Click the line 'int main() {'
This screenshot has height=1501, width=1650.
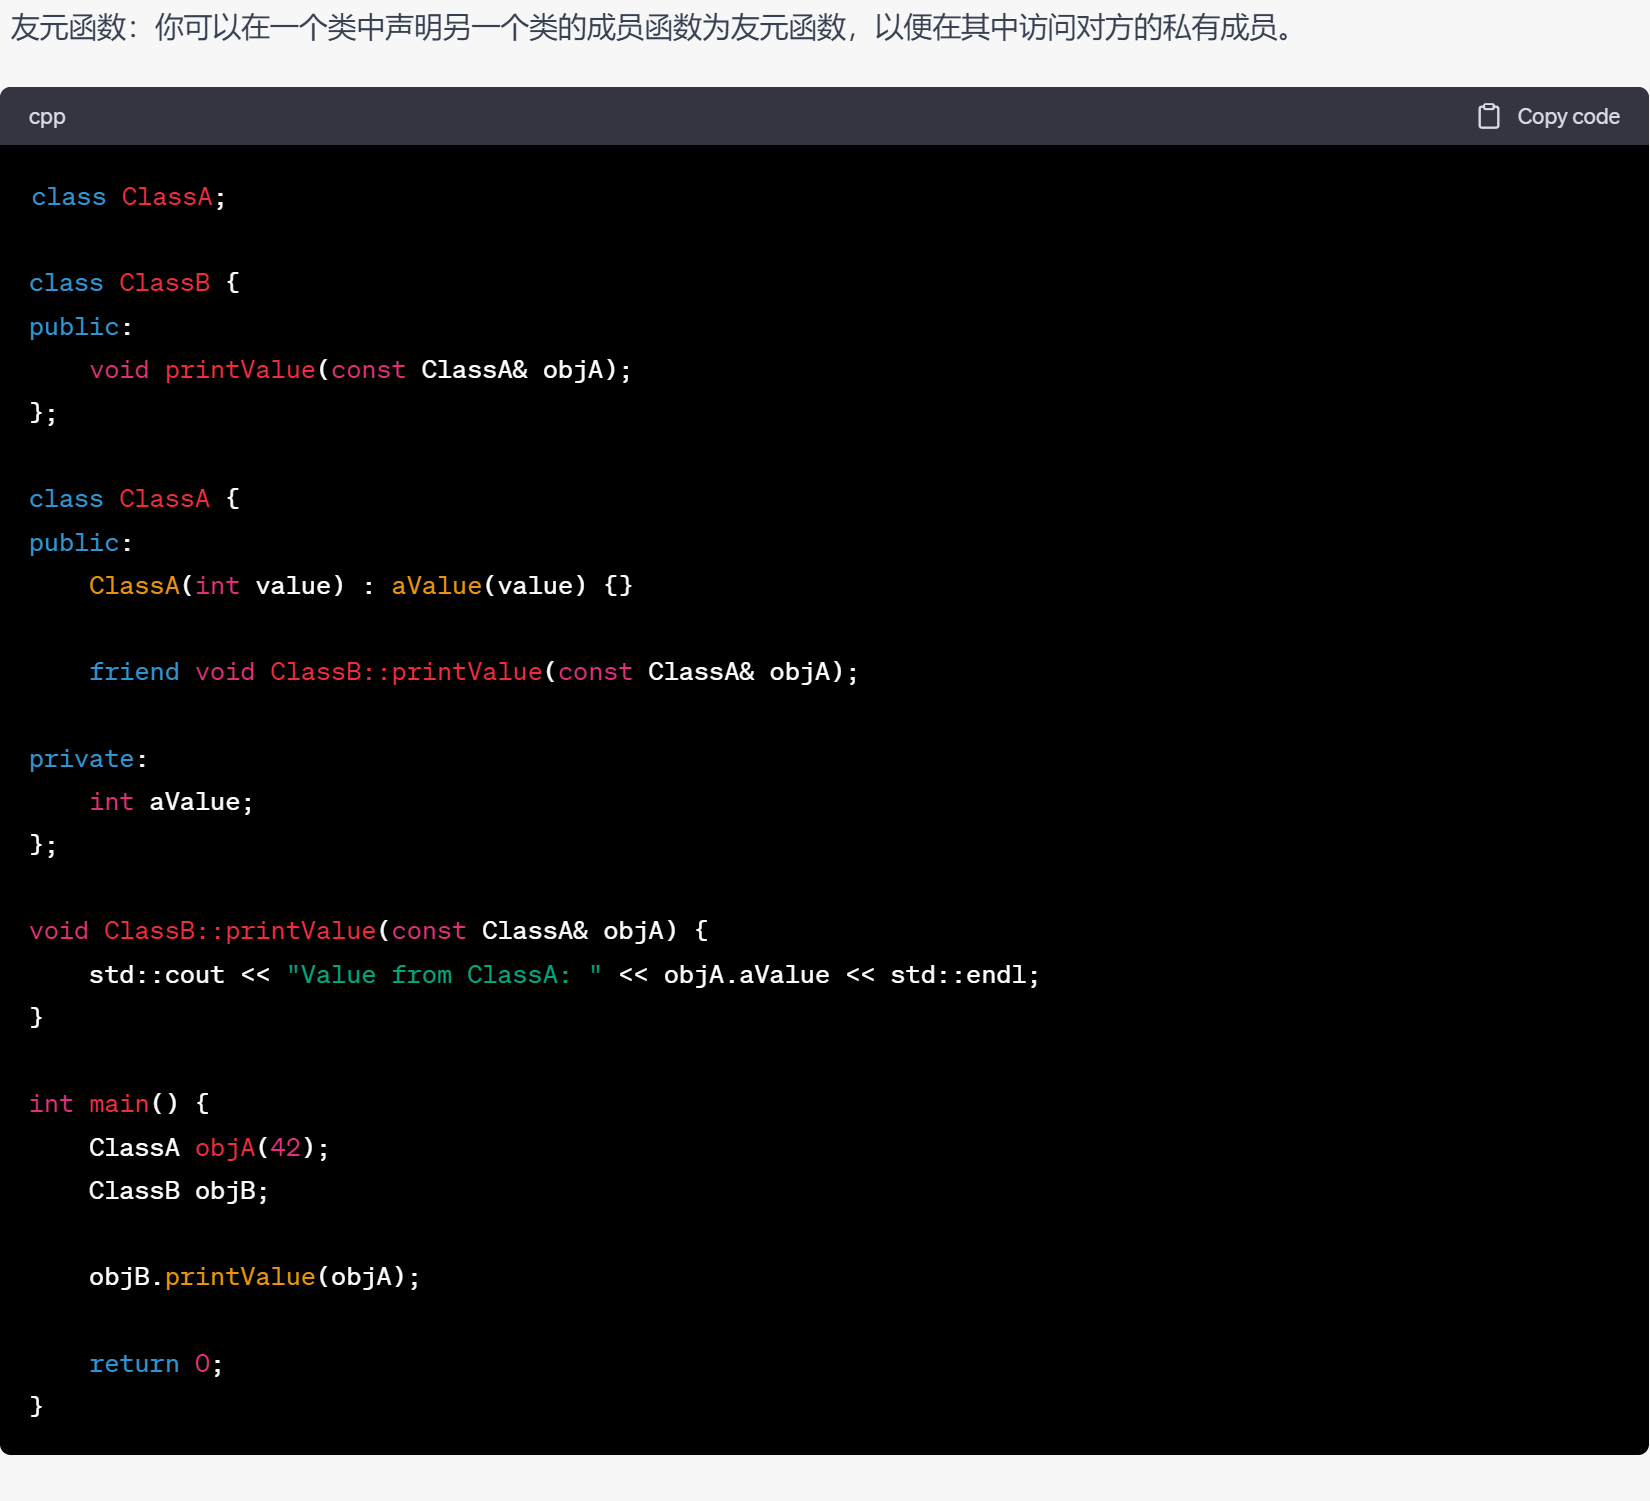(119, 1104)
